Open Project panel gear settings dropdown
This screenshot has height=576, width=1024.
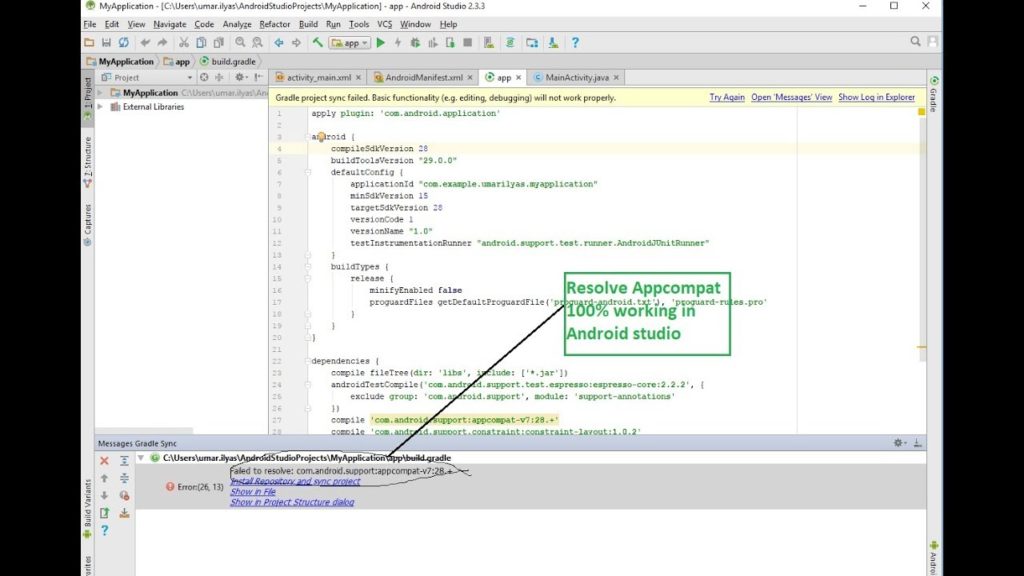[240, 77]
